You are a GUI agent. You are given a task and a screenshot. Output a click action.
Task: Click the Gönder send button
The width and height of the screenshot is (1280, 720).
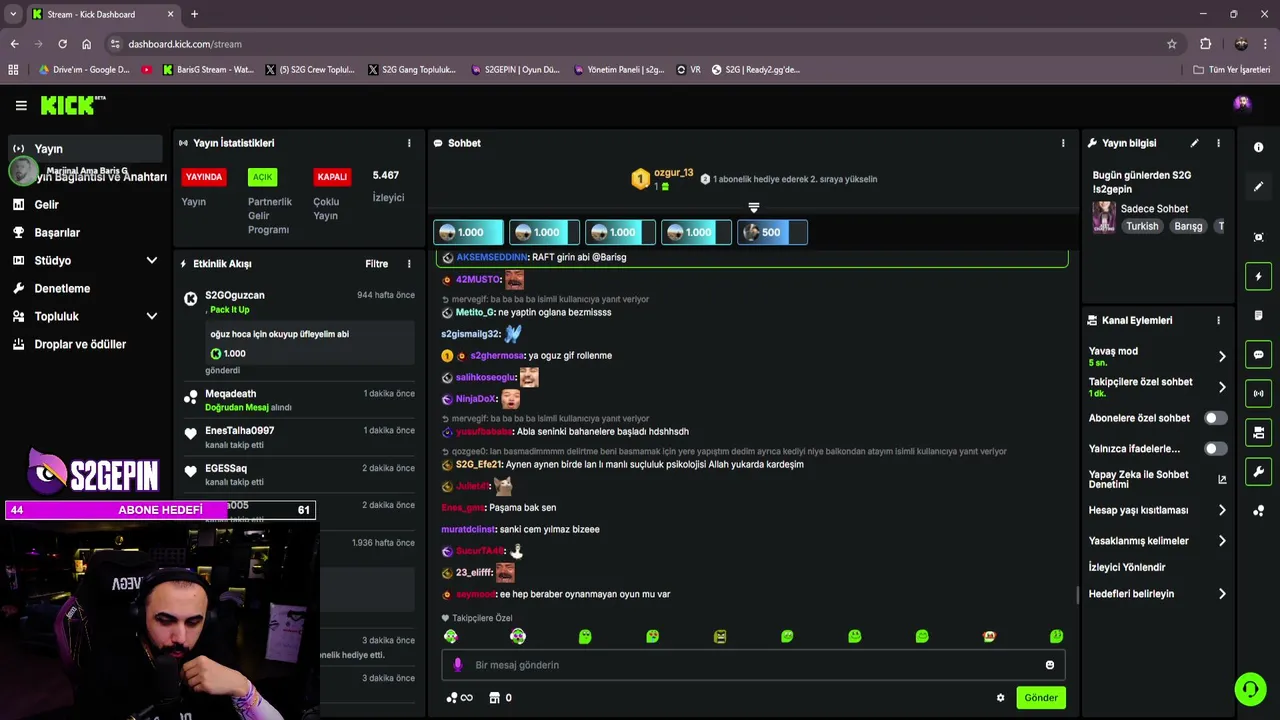pyautogui.click(x=1040, y=698)
